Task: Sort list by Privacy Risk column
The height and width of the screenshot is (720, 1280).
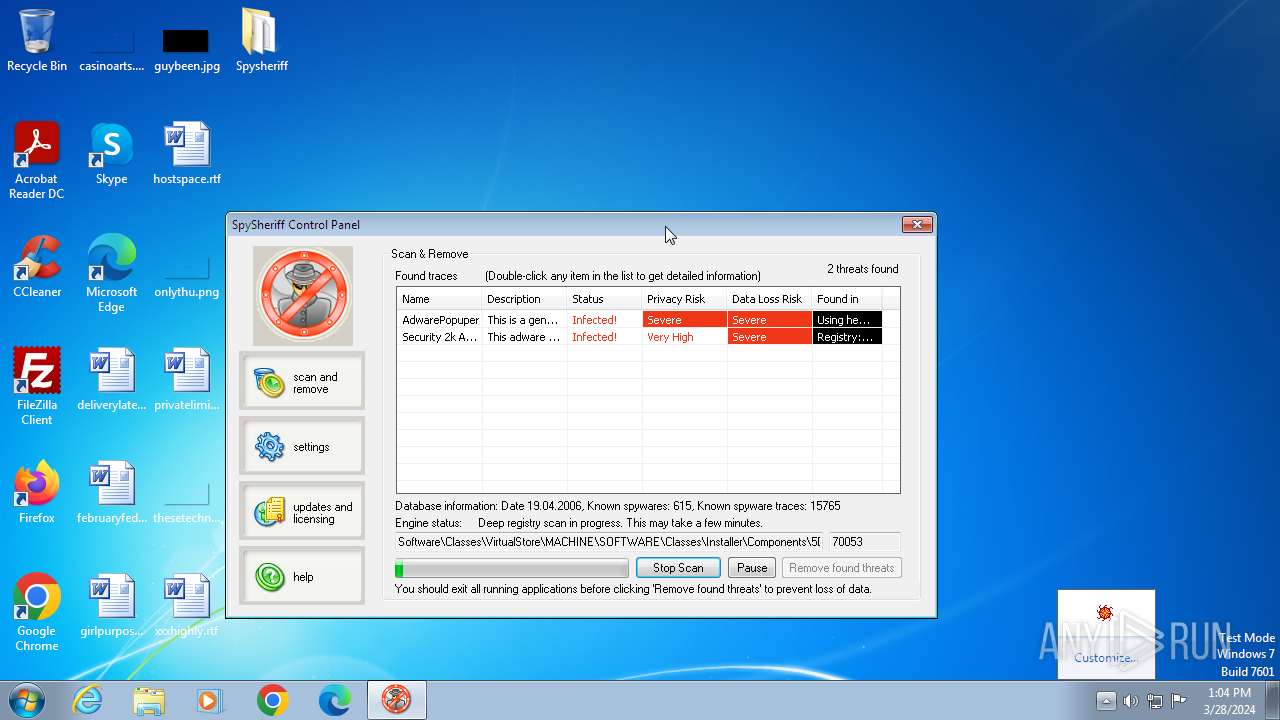Action: [x=684, y=299]
